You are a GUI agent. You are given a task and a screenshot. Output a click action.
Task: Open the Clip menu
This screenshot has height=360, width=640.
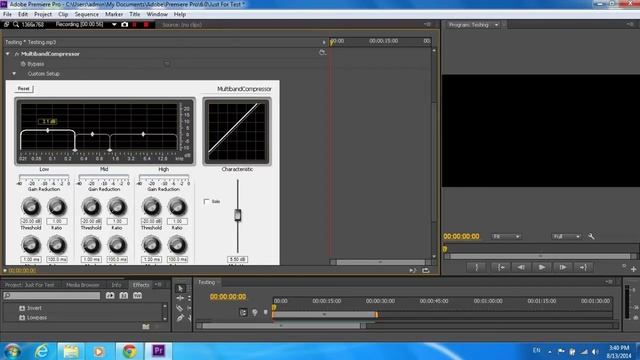[63, 14]
